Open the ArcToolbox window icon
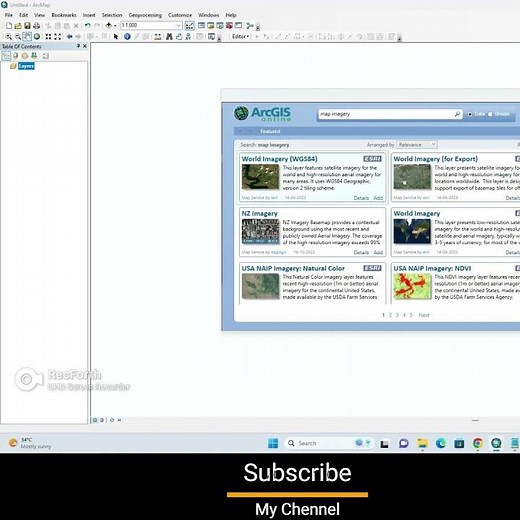Screen dimensions: 520x520 tap(229, 26)
